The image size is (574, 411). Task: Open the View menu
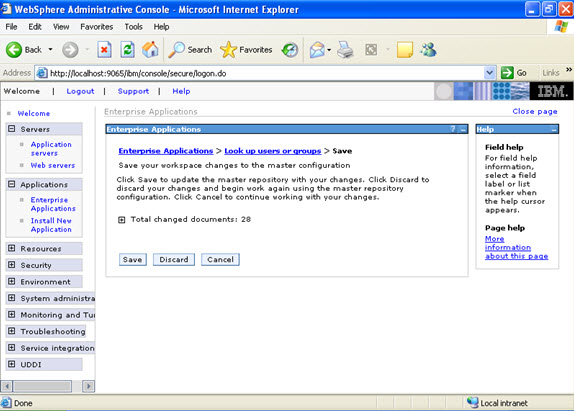coord(61,27)
